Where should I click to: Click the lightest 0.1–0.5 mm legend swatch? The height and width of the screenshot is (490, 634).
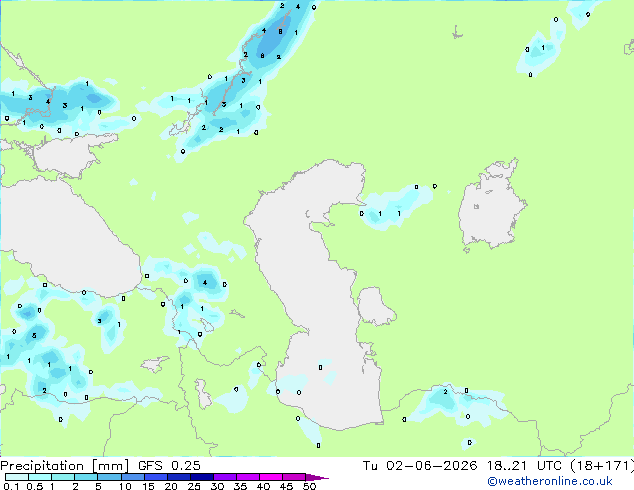point(17,477)
